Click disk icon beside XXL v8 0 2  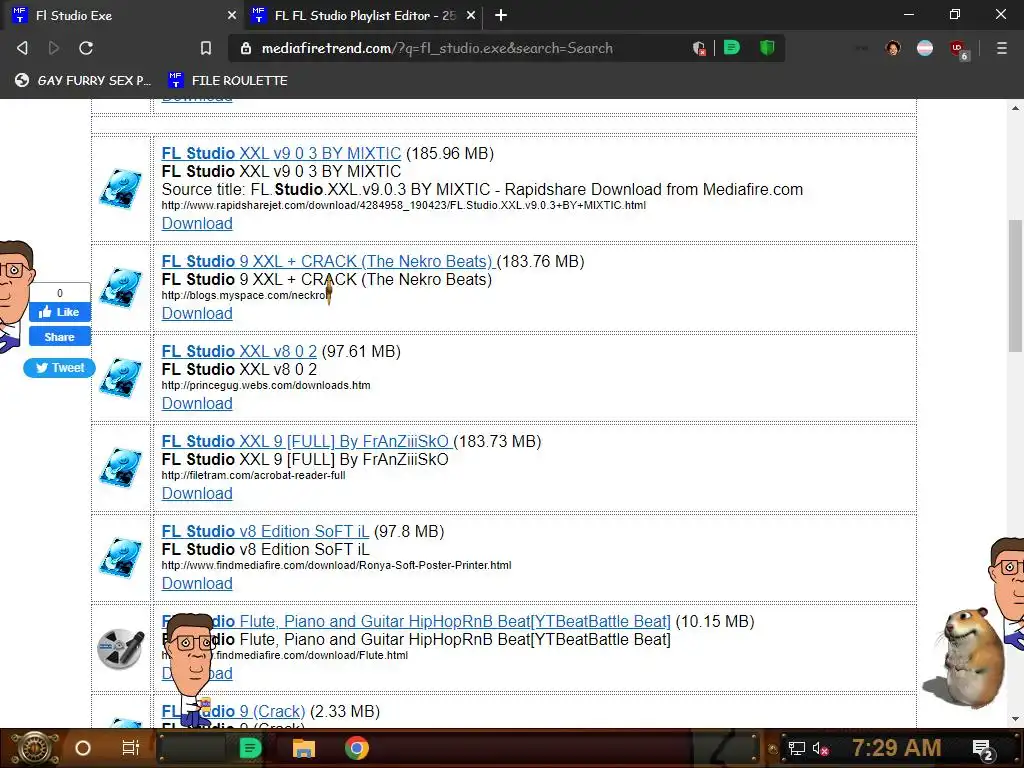pos(120,377)
